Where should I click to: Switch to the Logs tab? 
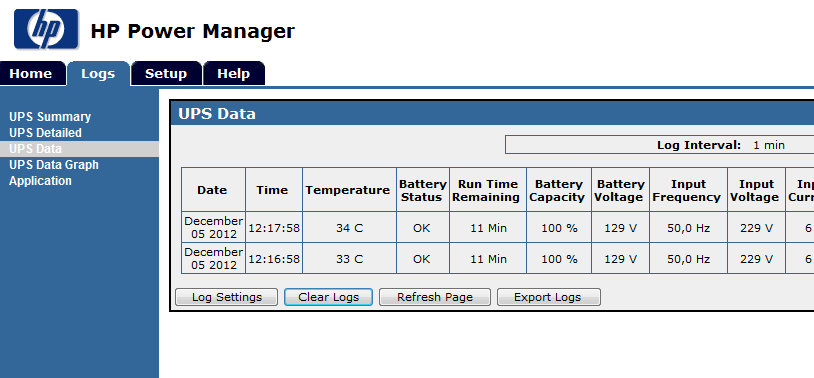click(98, 74)
